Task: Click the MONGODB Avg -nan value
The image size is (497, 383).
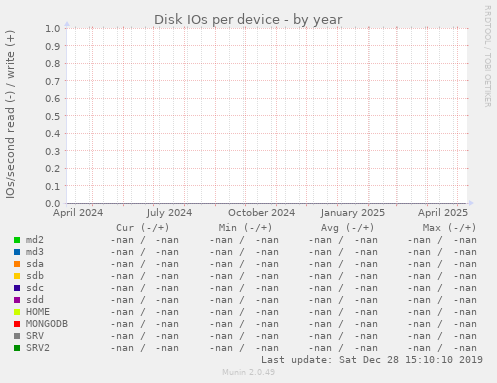Action: [343, 324]
